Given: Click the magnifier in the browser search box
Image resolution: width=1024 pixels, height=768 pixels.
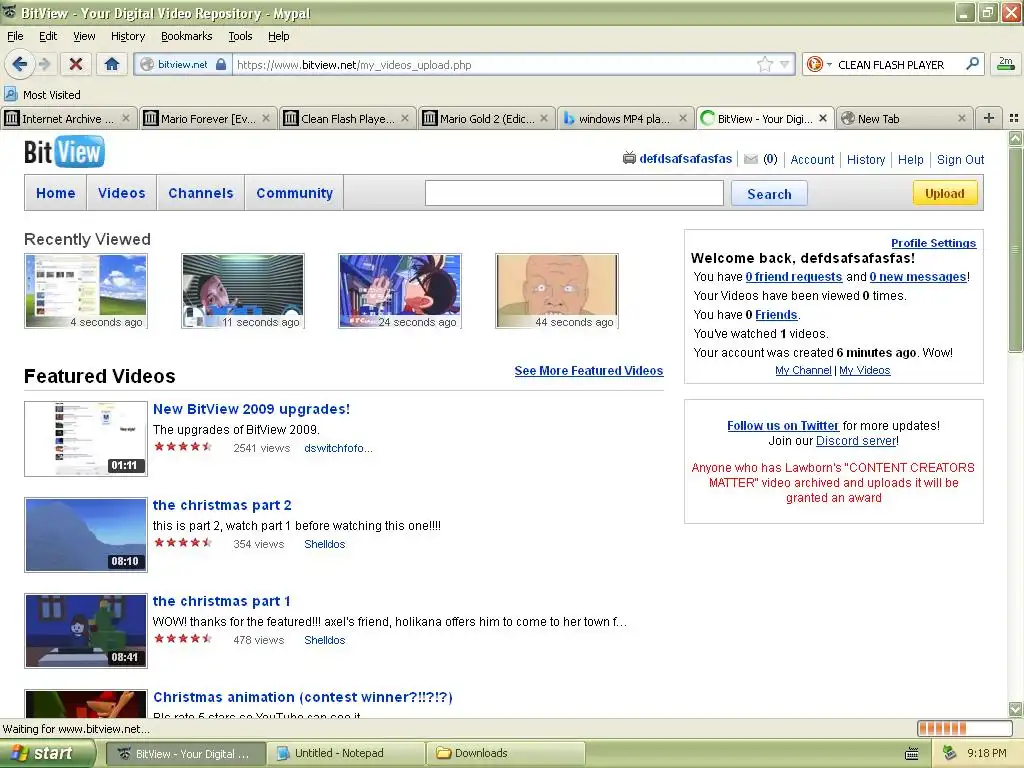Looking at the screenshot, I should click(972, 63).
